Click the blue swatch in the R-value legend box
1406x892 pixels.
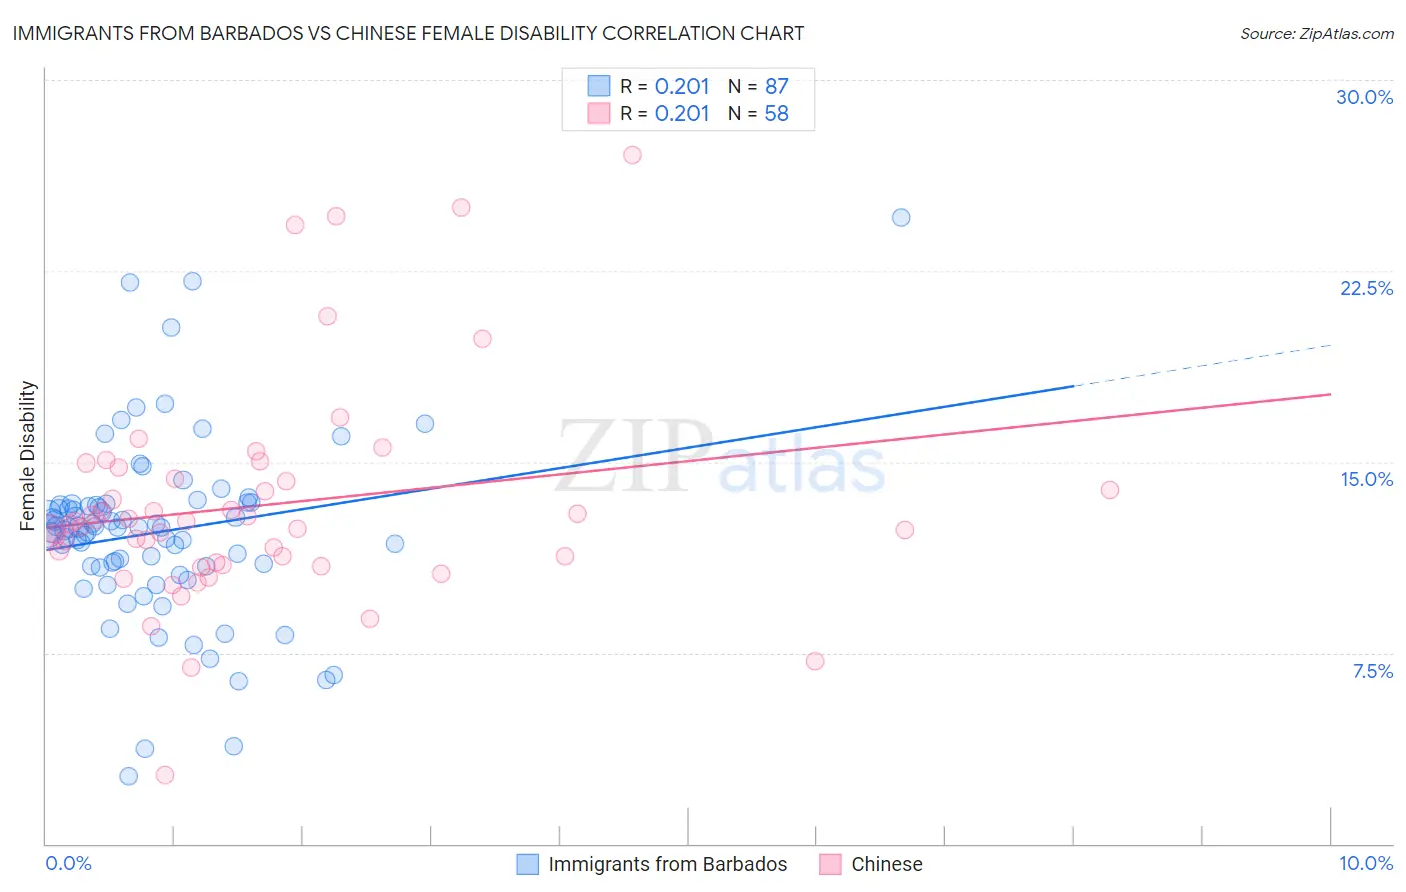pyautogui.click(x=598, y=86)
